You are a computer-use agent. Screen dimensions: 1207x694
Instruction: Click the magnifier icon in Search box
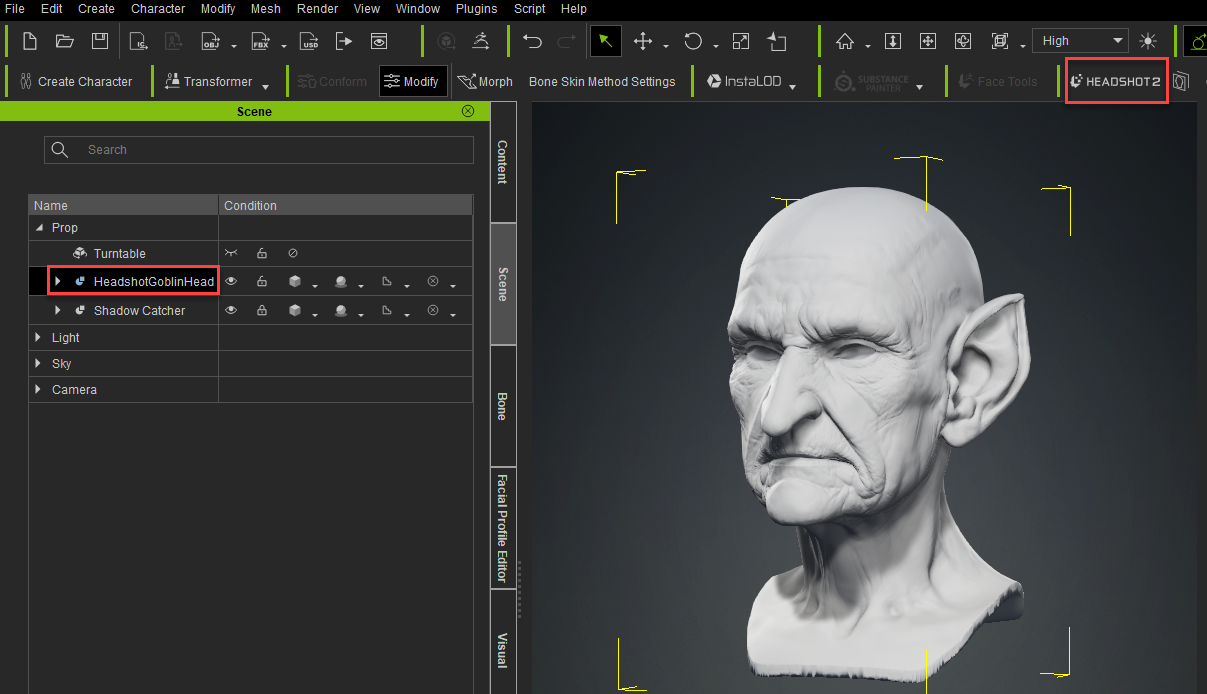[60, 150]
